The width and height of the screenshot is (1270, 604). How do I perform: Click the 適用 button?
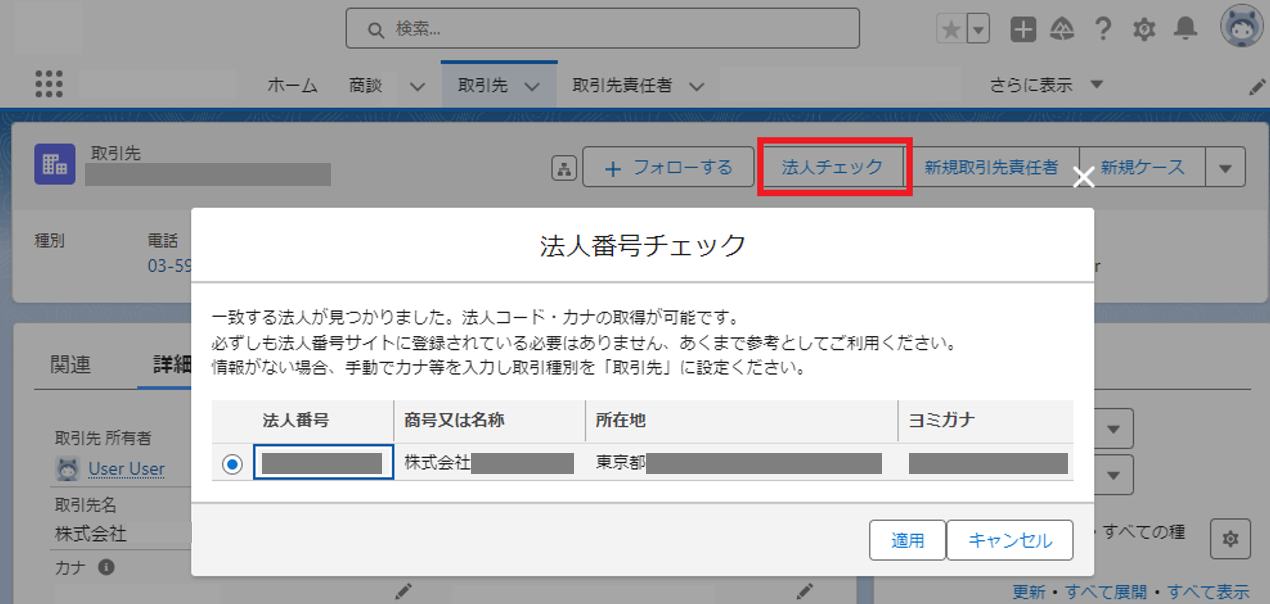908,540
